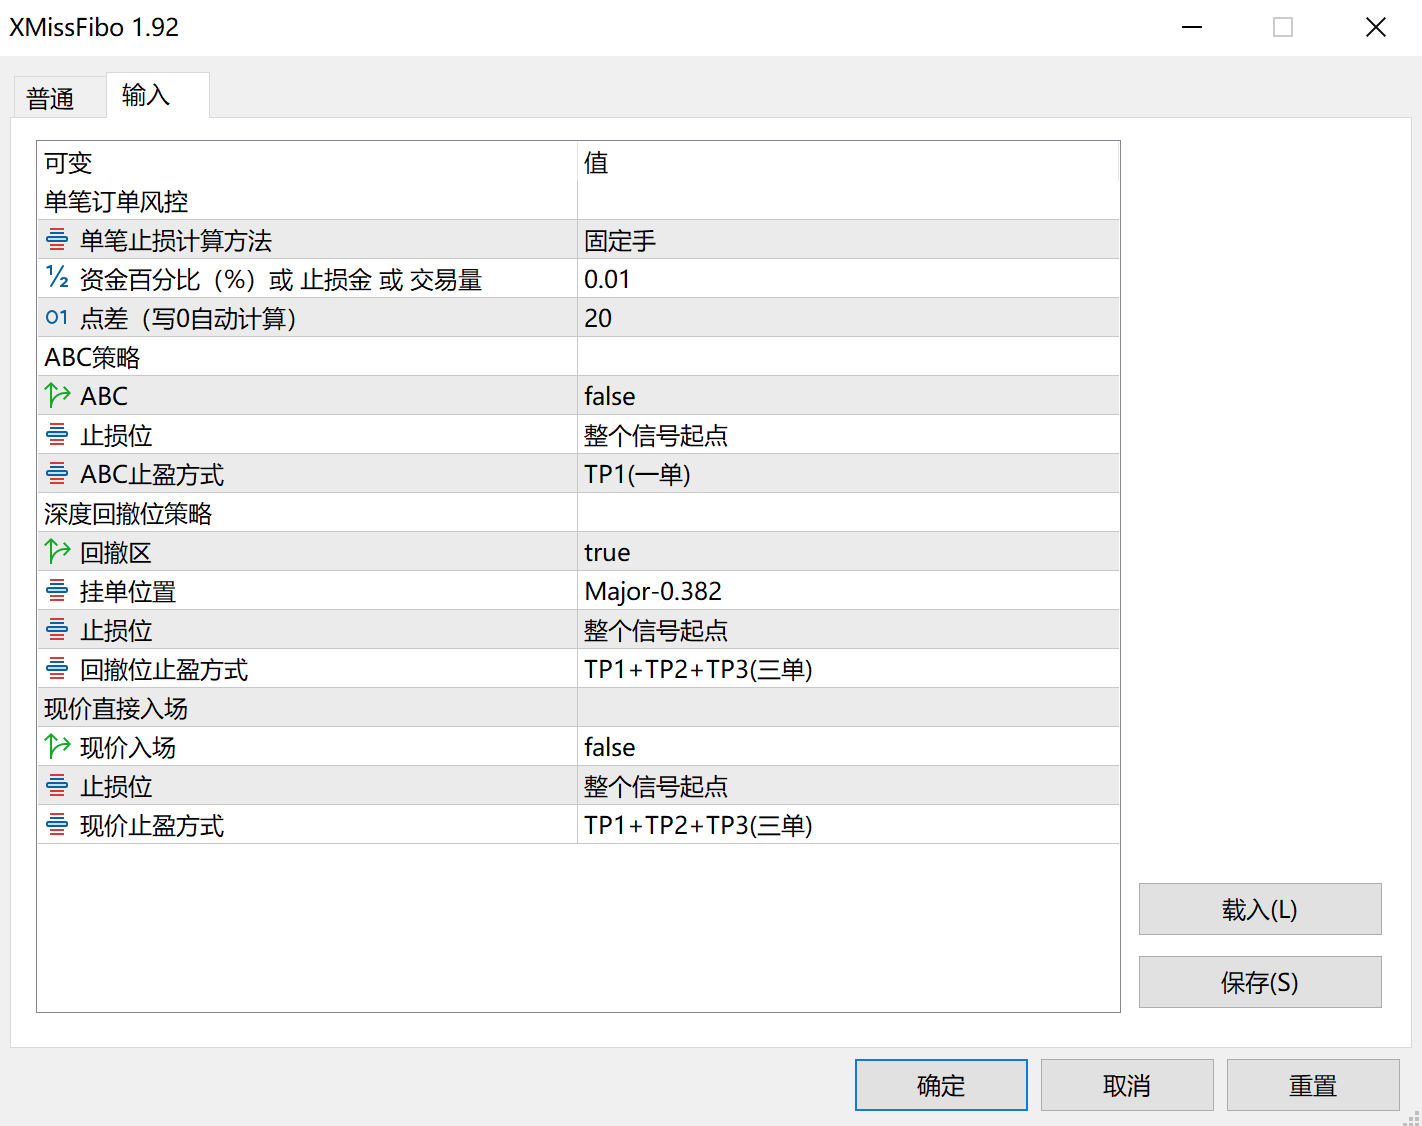
Task: Click the icon beside ABC止盈方式
Action: tap(57, 474)
